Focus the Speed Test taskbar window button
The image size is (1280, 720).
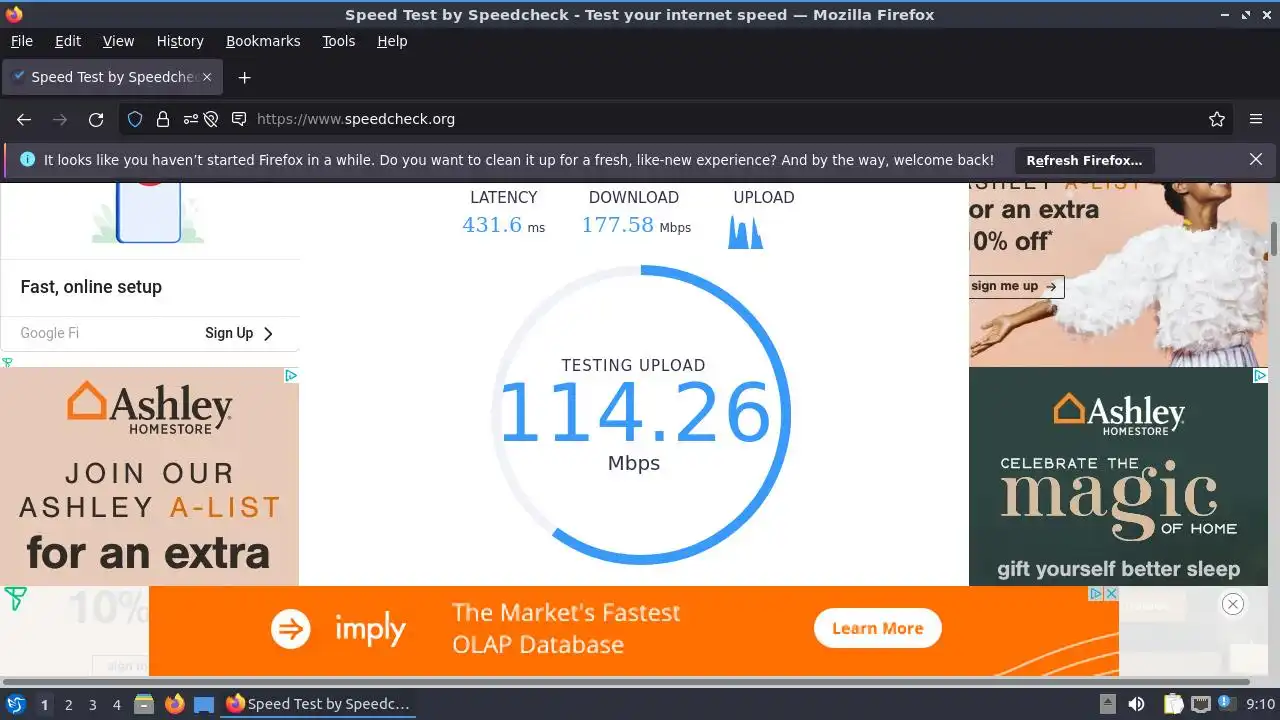click(319, 704)
